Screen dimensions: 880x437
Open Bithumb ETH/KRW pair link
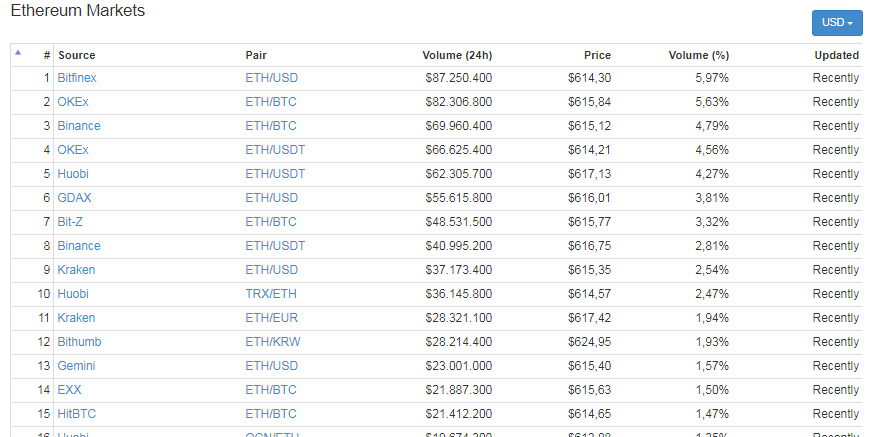pyautogui.click(x=273, y=342)
